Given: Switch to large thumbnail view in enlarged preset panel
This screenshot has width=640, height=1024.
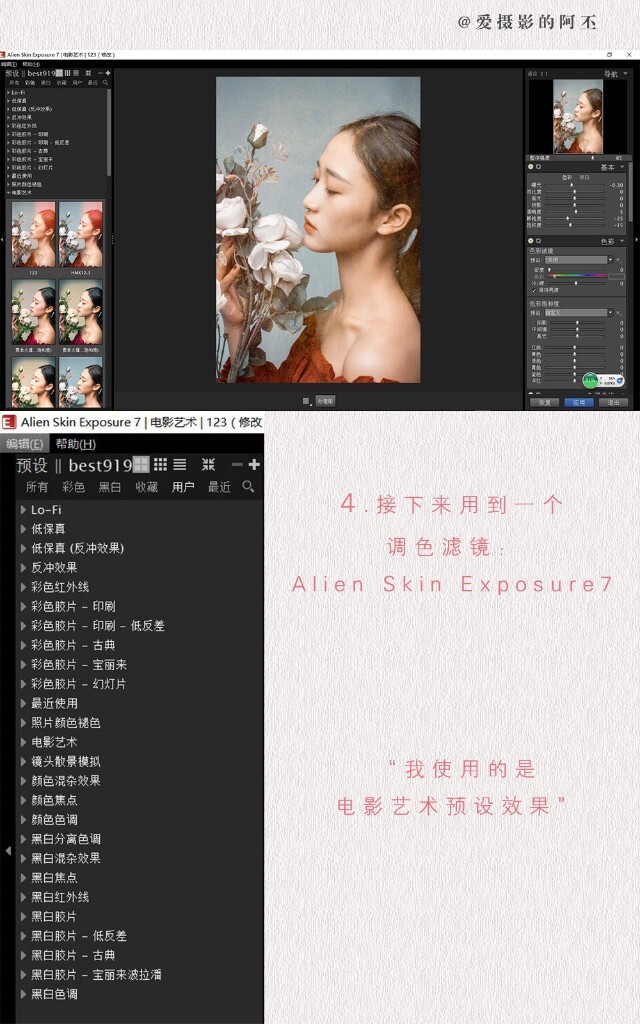Looking at the screenshot, I should coord(141,464).
